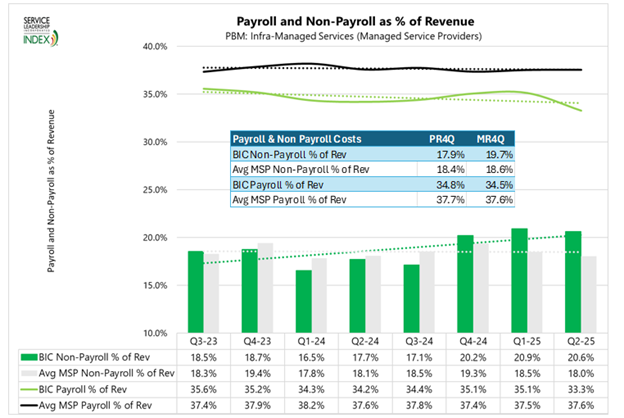Viewport: 624px width, 418px height.
Task: Click the MR4Q column header
Action: [486, 138]
